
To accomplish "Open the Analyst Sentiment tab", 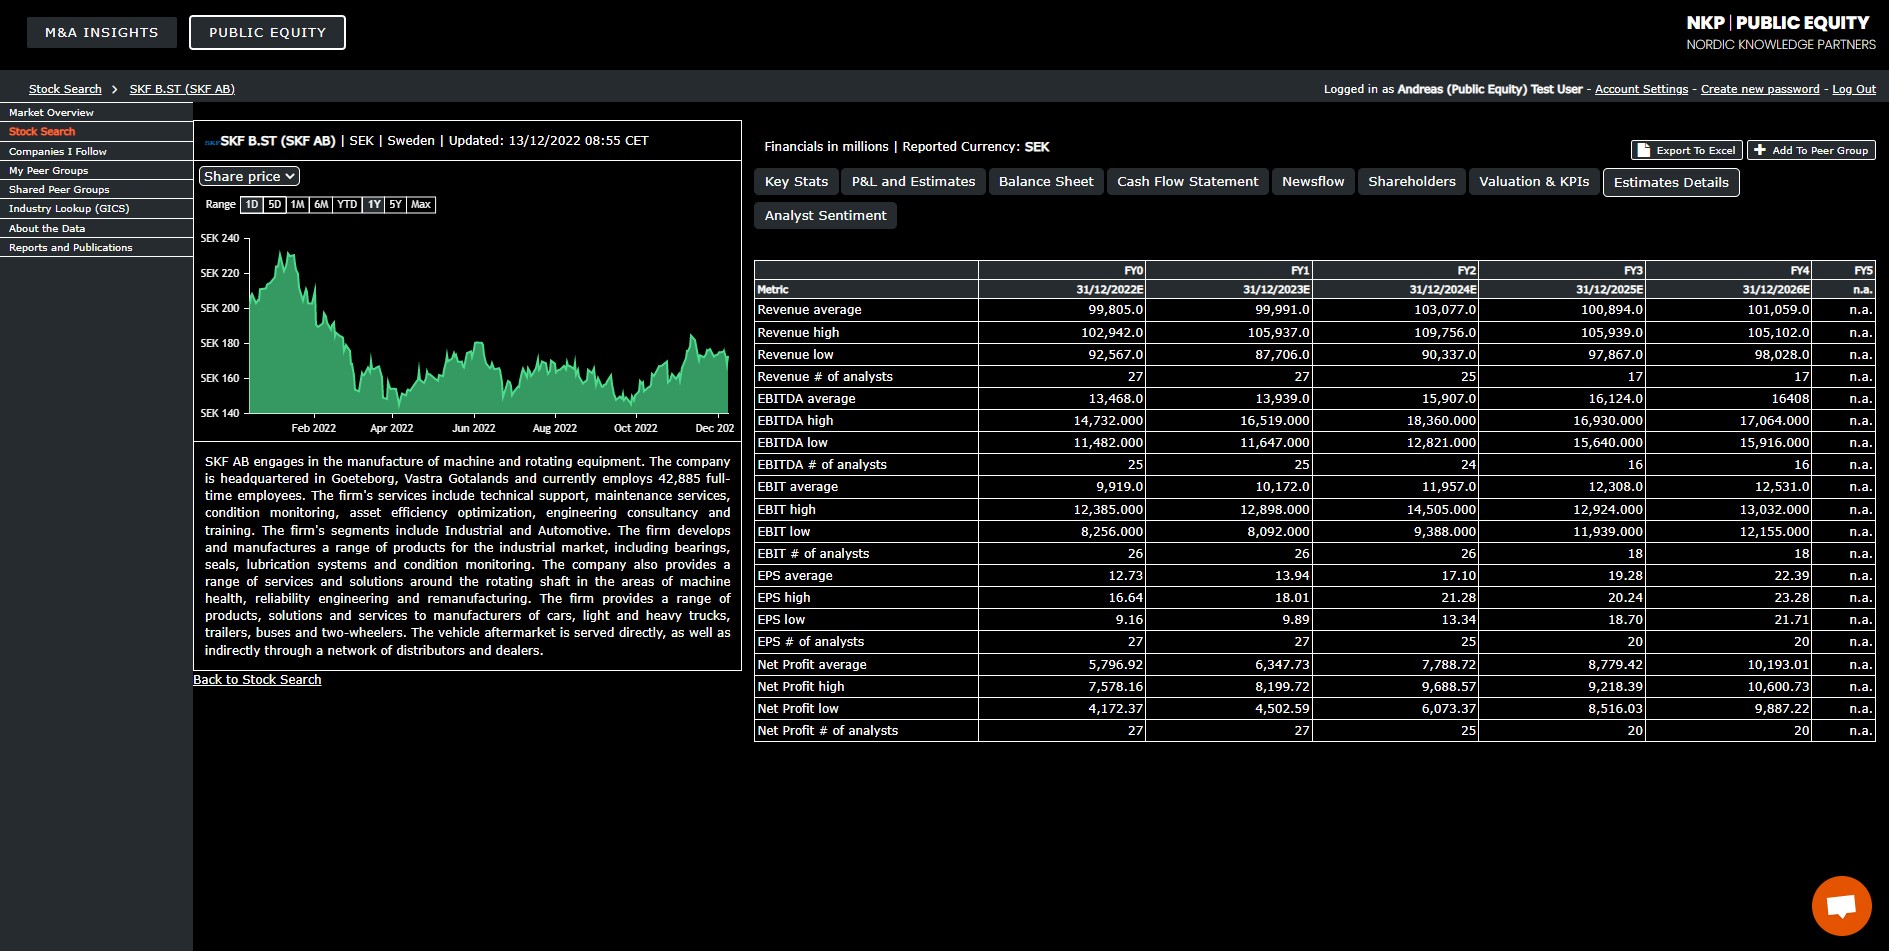I will (825, 216).
